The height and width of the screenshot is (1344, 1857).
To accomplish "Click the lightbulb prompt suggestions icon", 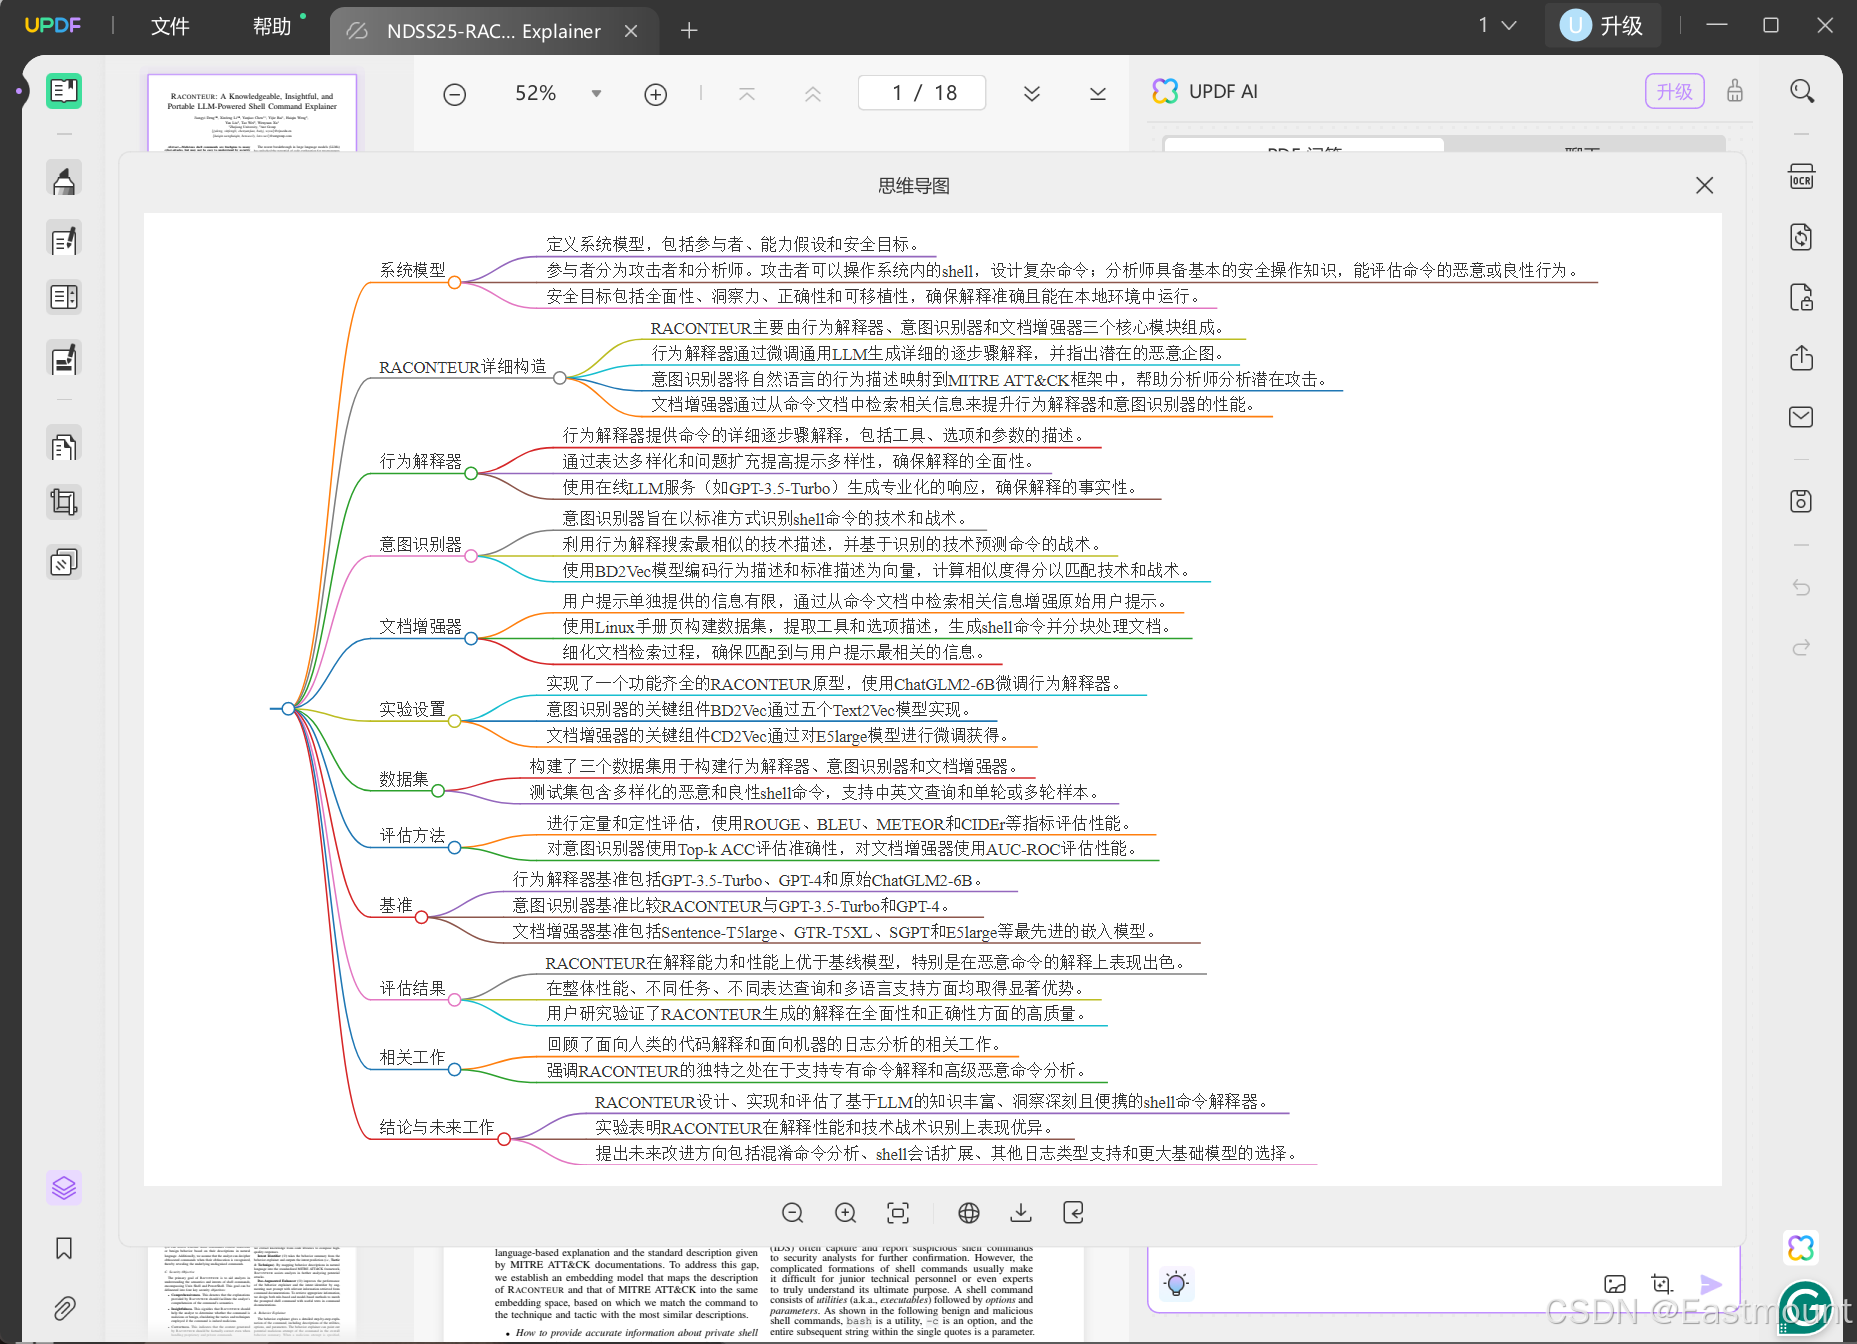I will [x=1176, y=1284].
